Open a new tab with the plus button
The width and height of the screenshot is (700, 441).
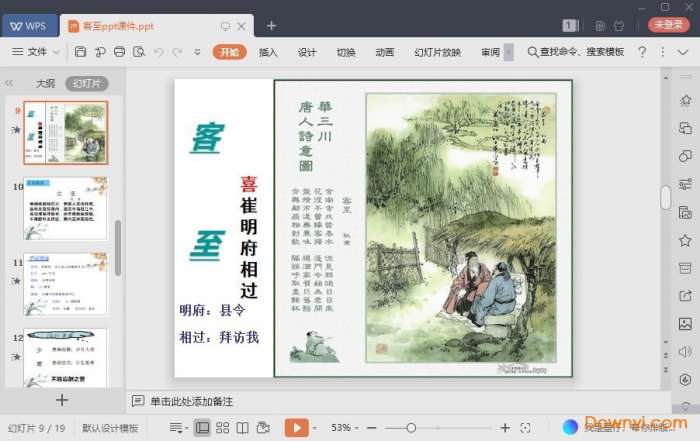point(271,26)
